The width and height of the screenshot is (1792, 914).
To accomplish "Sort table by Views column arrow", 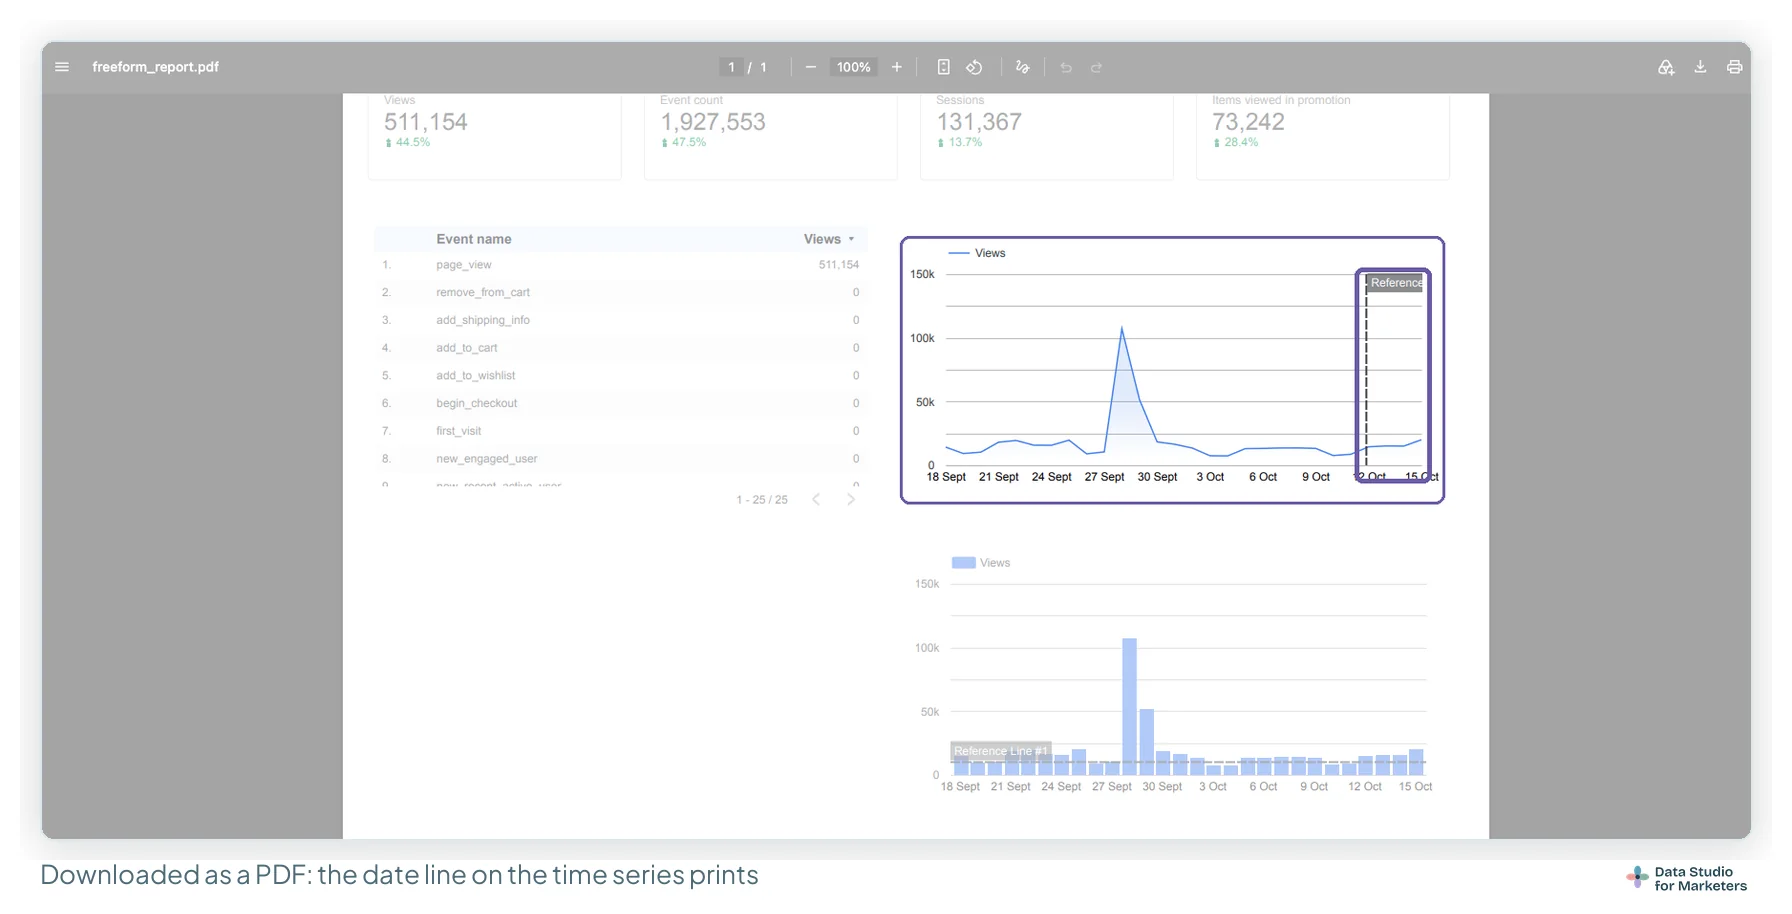I will 851,239.
